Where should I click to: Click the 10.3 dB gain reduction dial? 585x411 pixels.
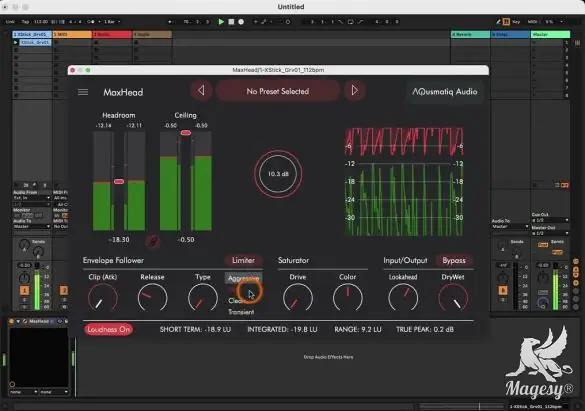click(278, 174)
